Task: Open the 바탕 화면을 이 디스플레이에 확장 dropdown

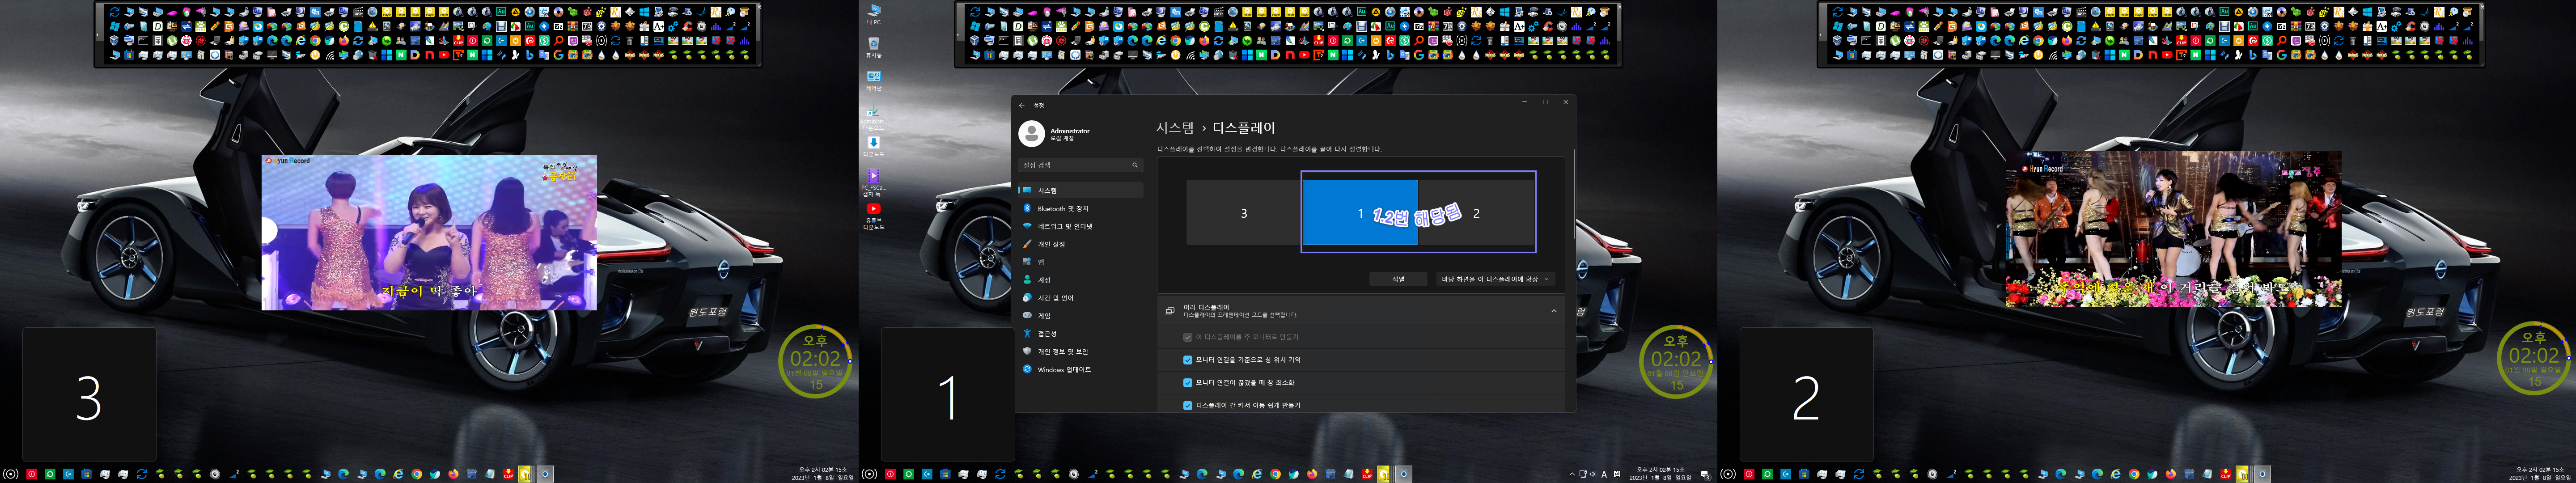Action: [x=1495, y=279]
